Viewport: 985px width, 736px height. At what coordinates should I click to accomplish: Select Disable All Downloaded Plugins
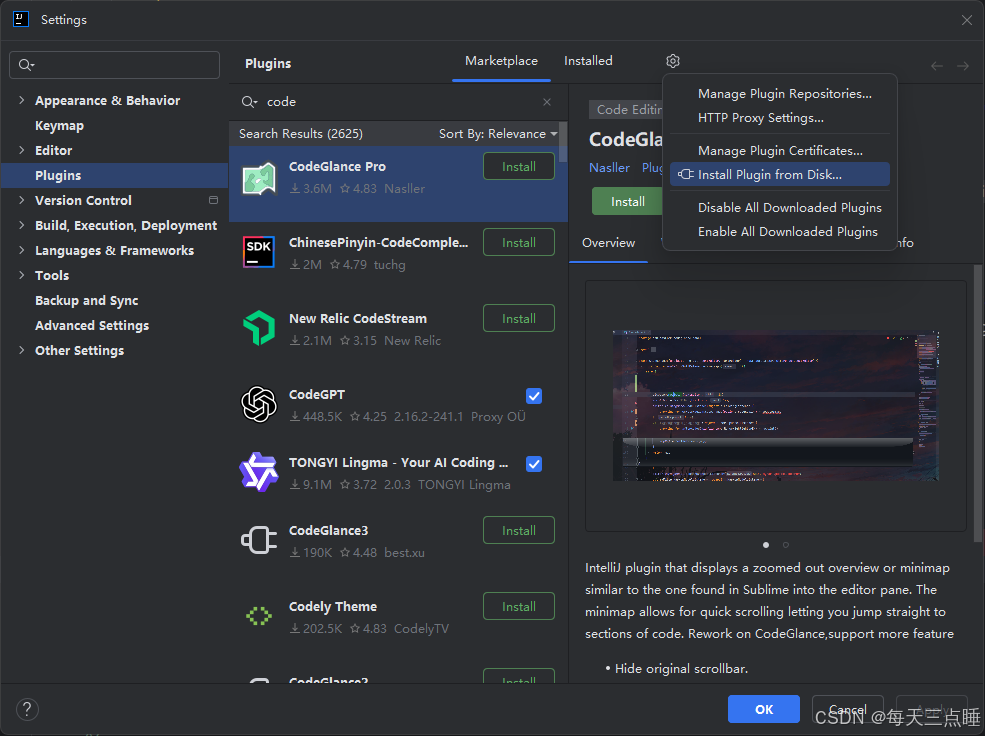tap(780, 208)
